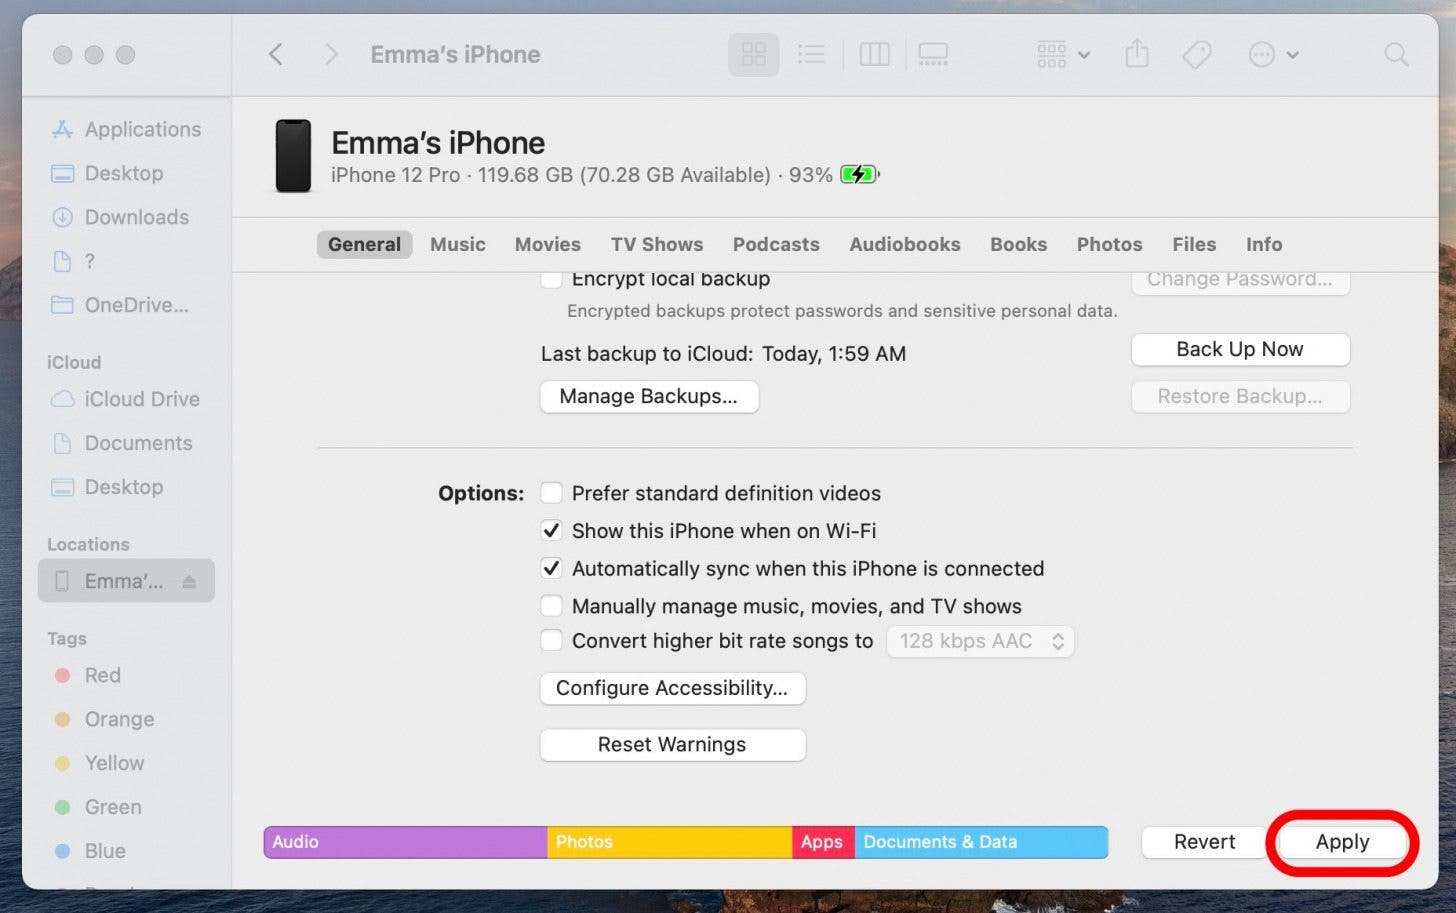Open the 128 kbps AAC bitrate dropdown
Viewport: 1456px width, 913px height.
[980, 641]
